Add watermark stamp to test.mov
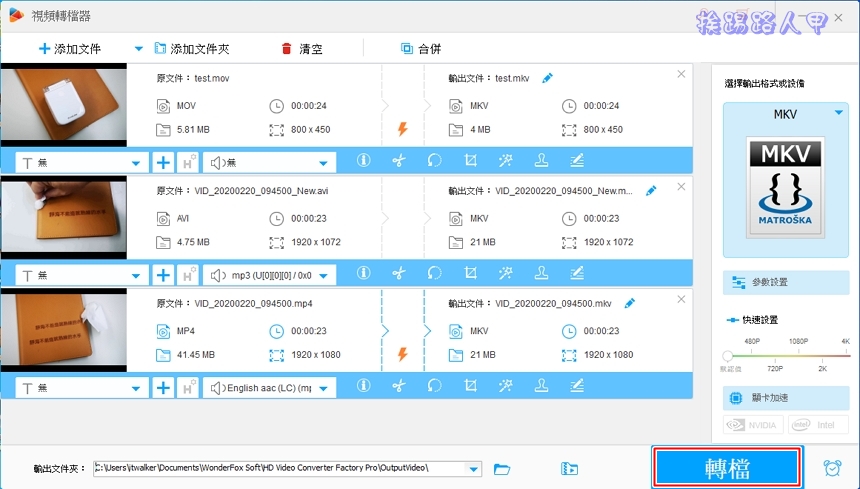The image size is (860, 489). click(541, 161)
